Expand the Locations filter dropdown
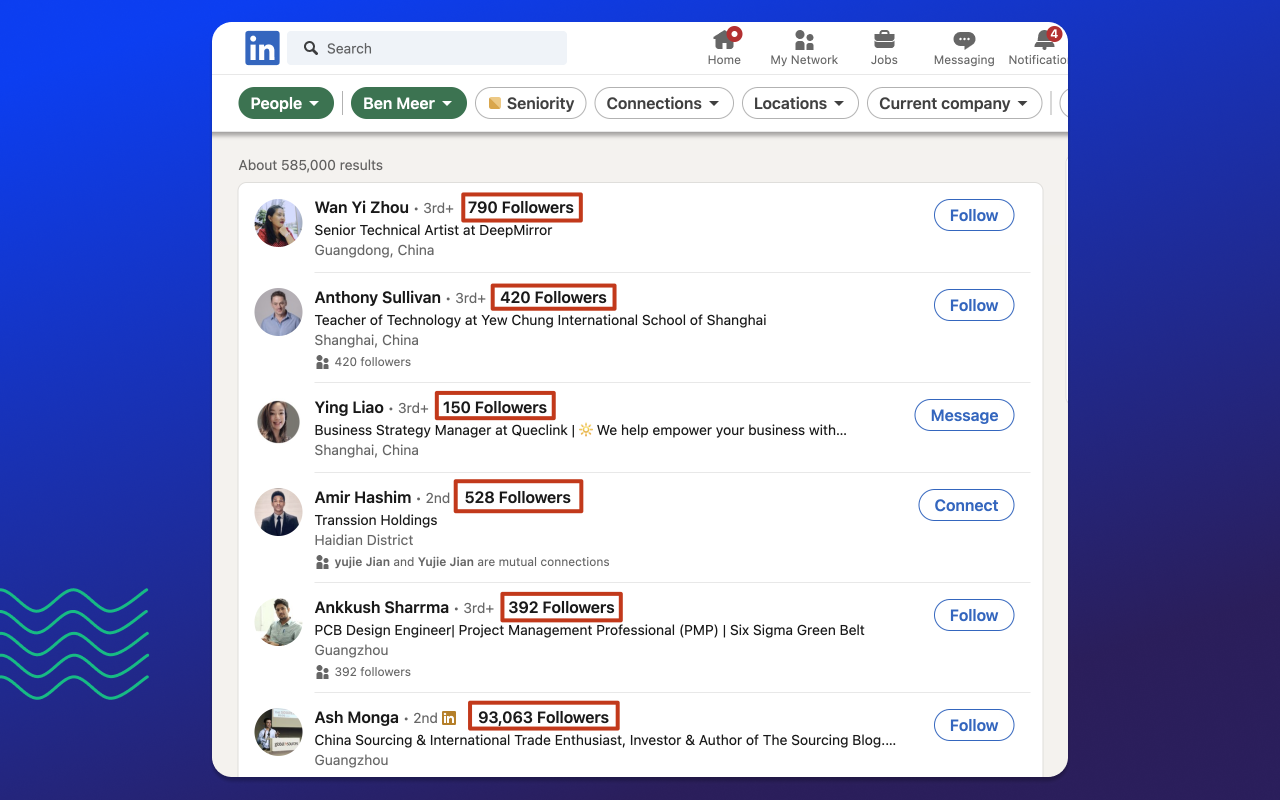The width and height of the screenshot is (1280, 800). pyautogui.click(x=800, y=103)
